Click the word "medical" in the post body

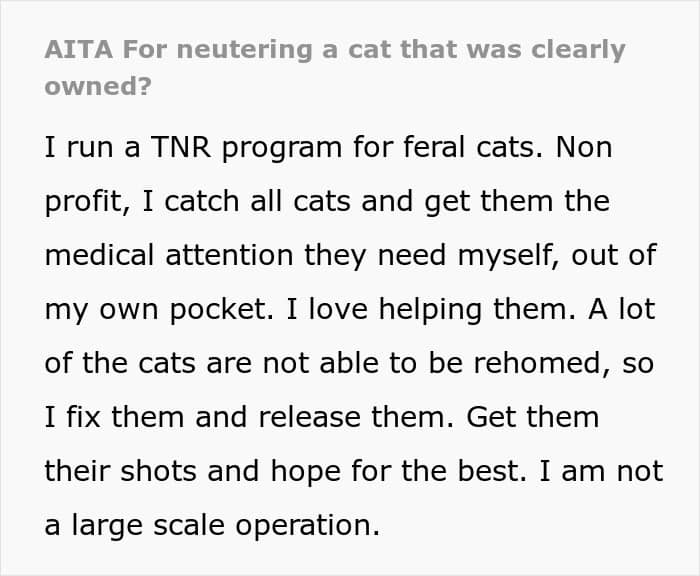[x=100, y=255]
